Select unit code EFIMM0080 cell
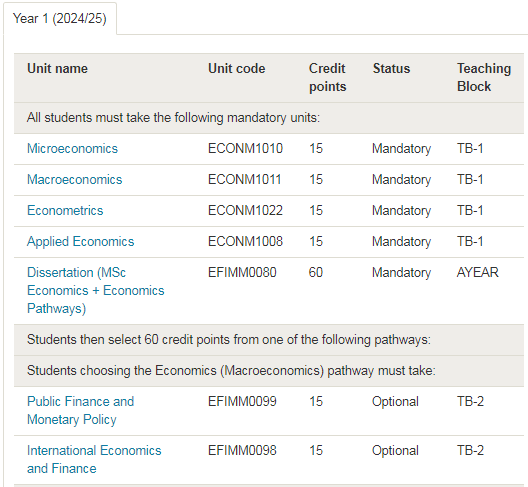528x487 pixels. click(242, 272)
